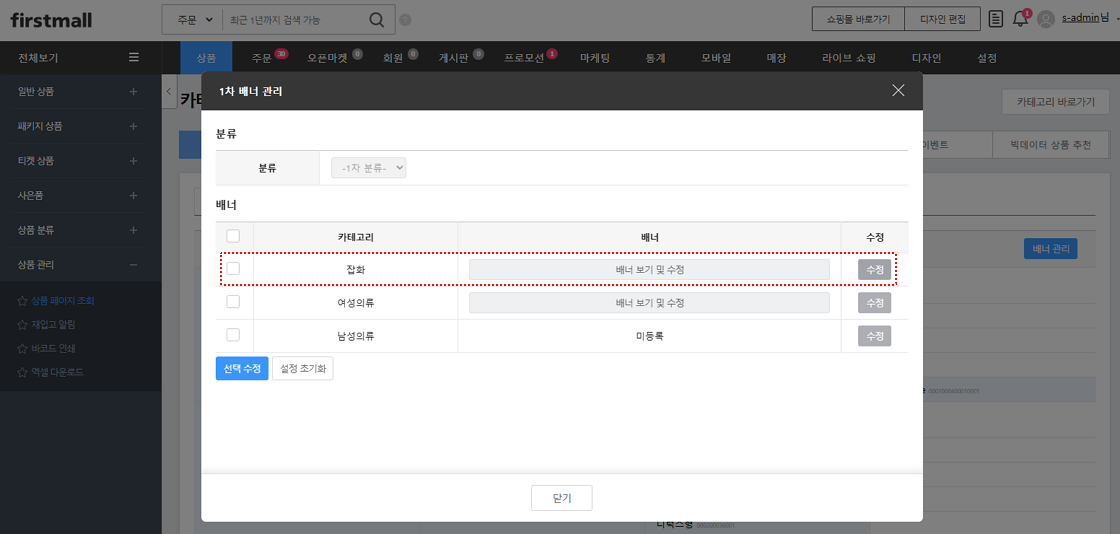Check the select-all header checkbox
The height and width of the screenshot is (534, 1120).
pos(234,236)
